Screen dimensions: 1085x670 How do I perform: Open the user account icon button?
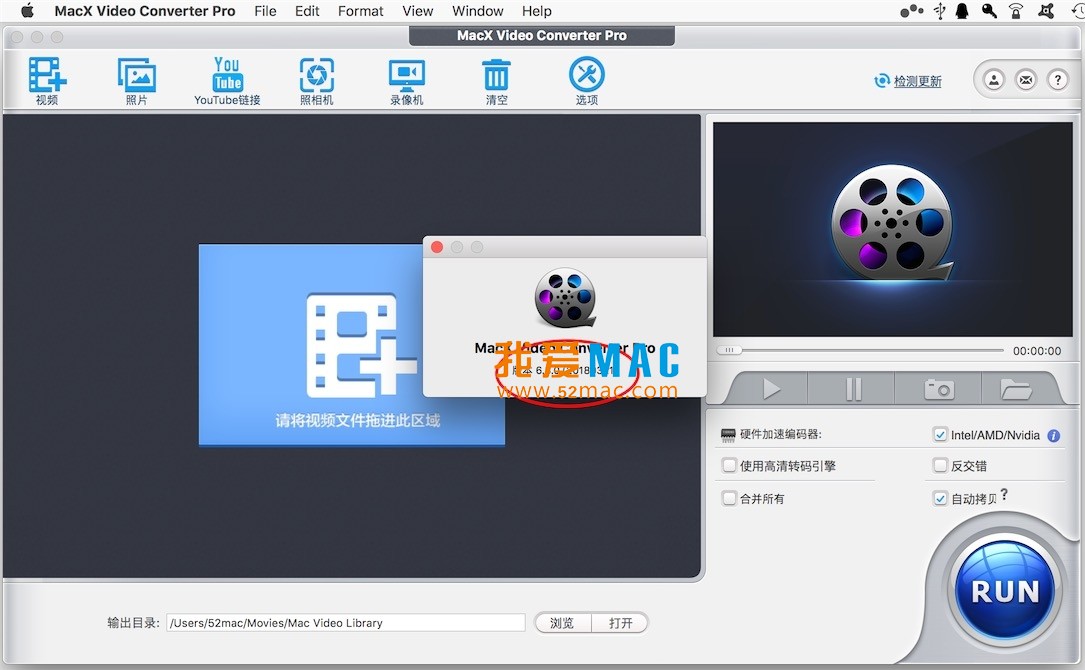click(994, 80)
